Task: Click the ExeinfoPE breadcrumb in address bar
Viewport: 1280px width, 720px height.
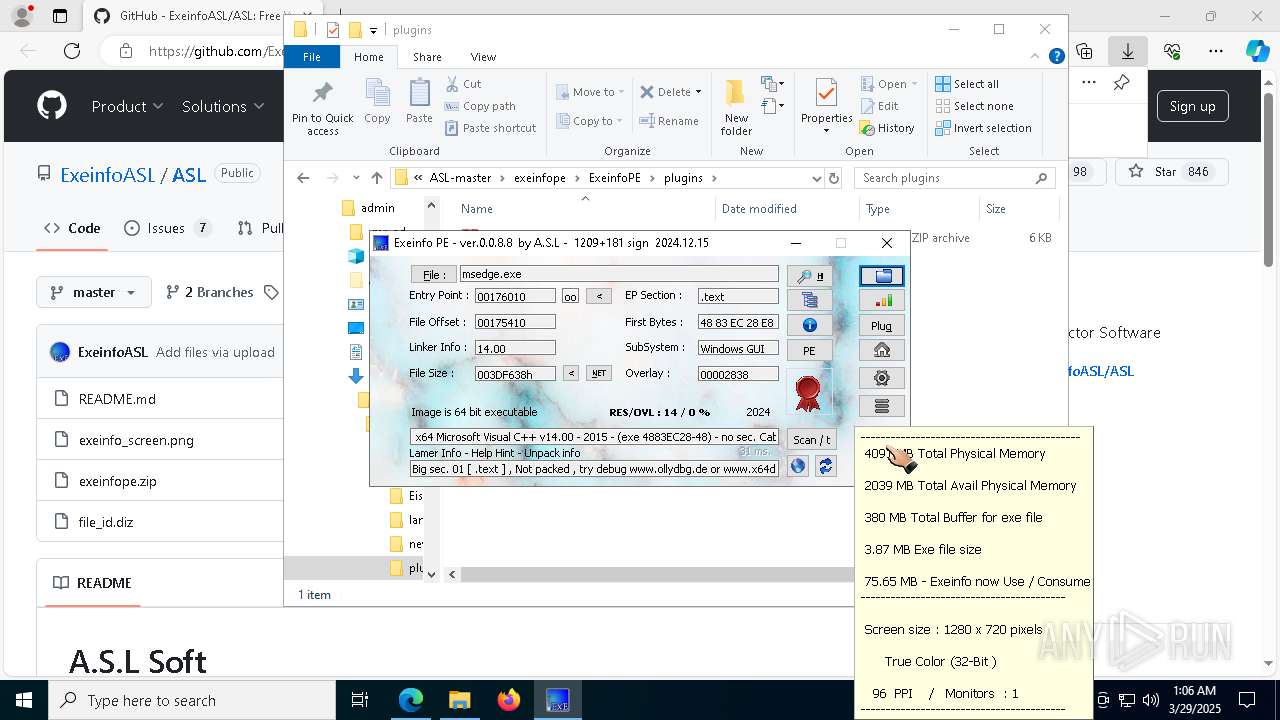Action: (x=614, y=178)
